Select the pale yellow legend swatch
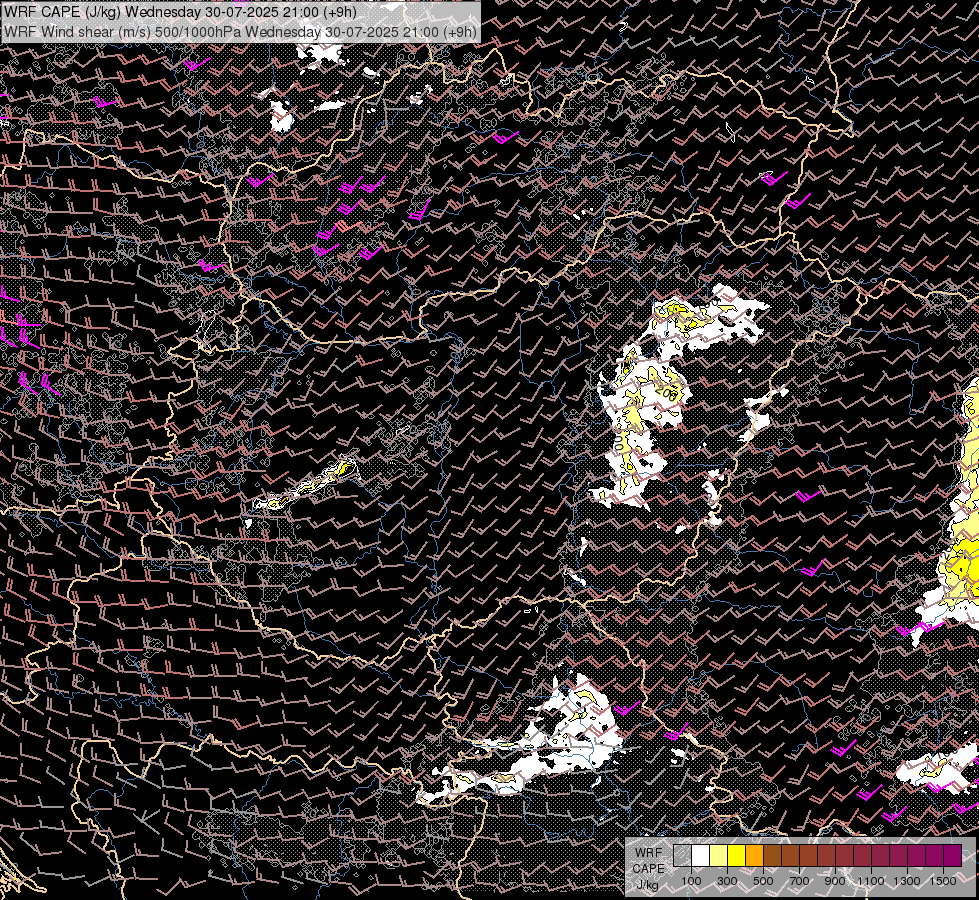Screen dimensions: 979x900 click(719, 856)
